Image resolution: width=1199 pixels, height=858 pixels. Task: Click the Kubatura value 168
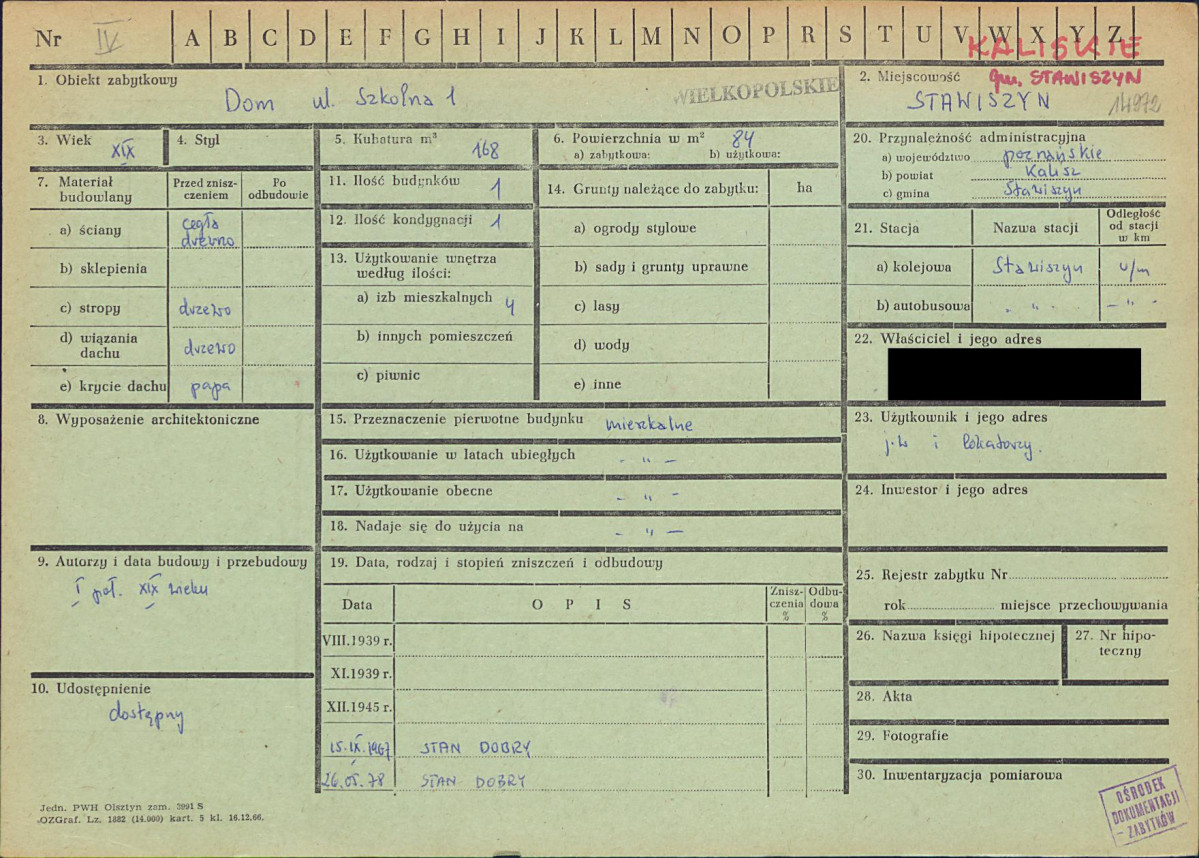(486, 150)
